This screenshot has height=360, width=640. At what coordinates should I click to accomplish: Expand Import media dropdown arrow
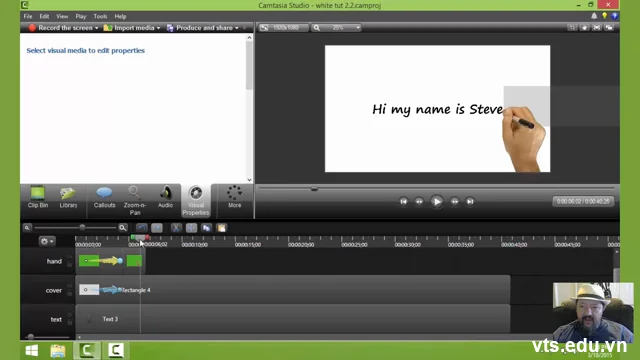click(x=158, y=28)
